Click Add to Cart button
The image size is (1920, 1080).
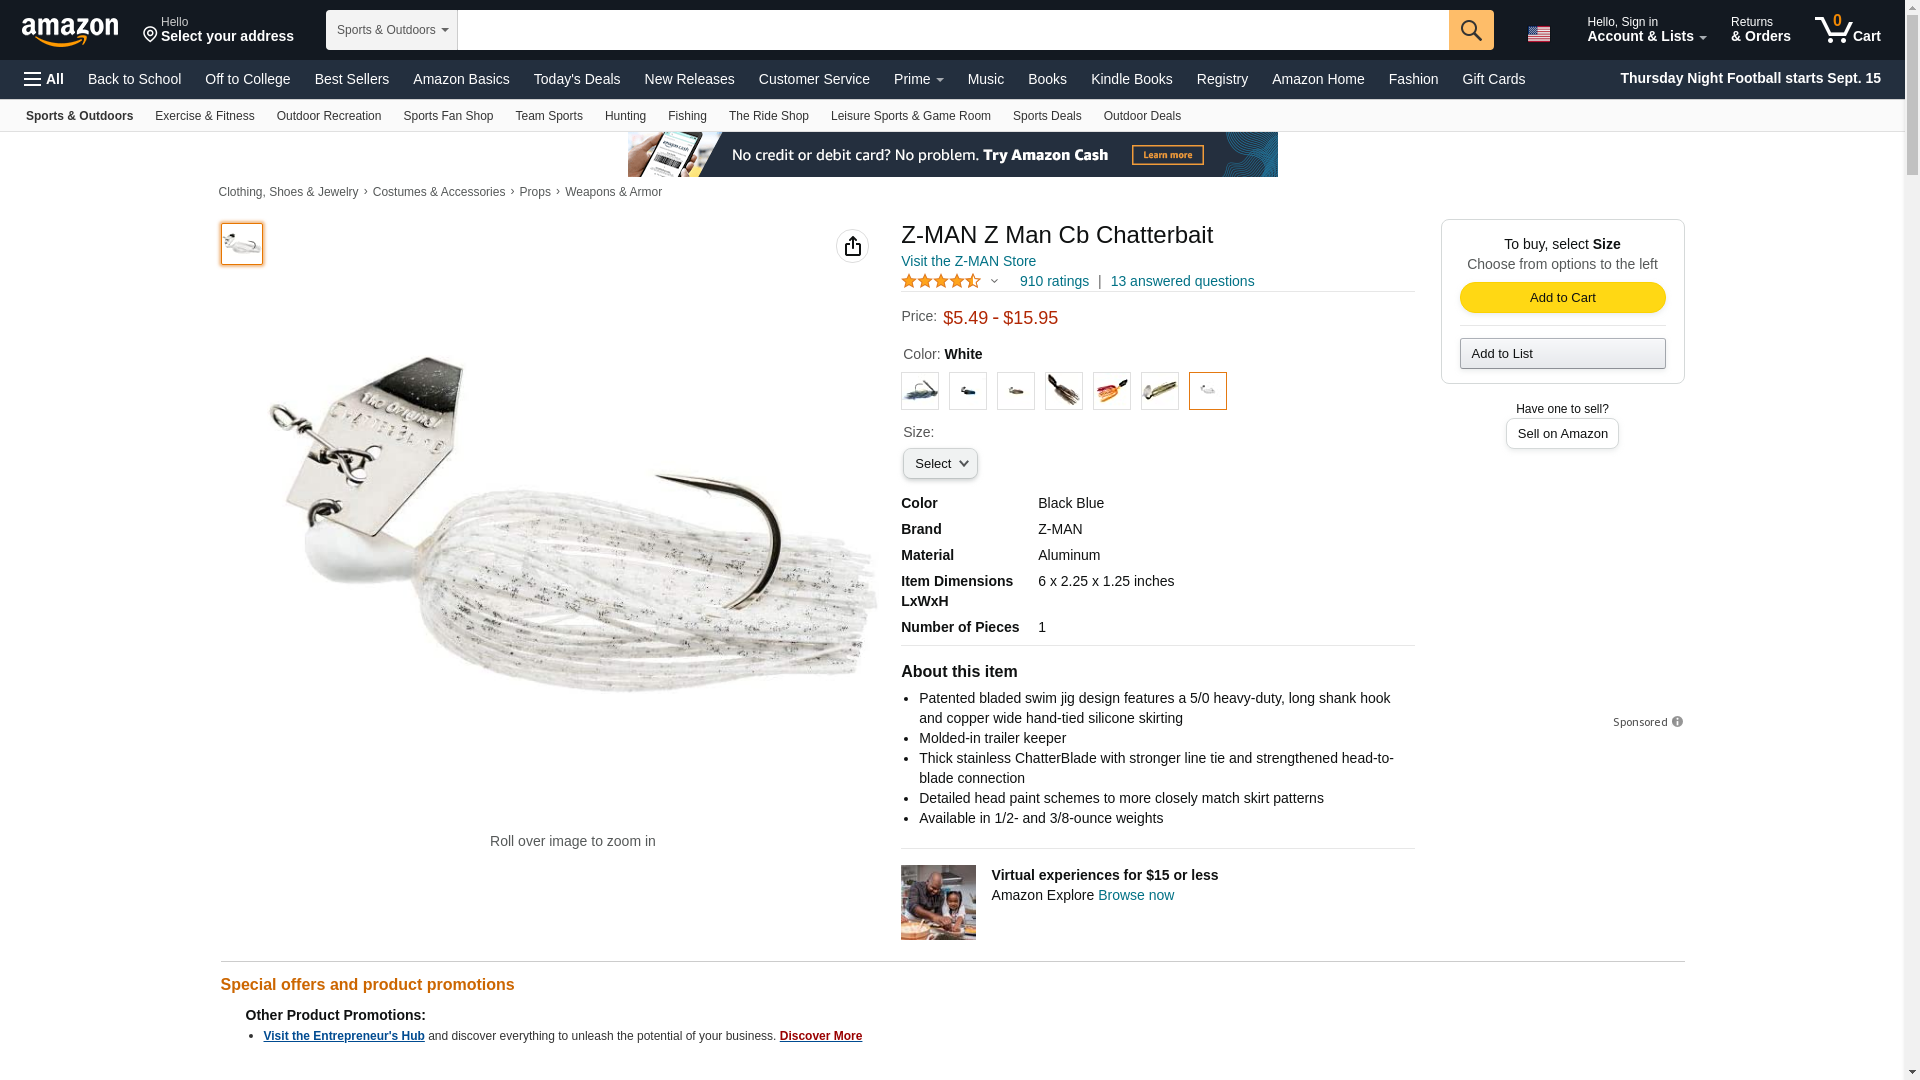1562,298
